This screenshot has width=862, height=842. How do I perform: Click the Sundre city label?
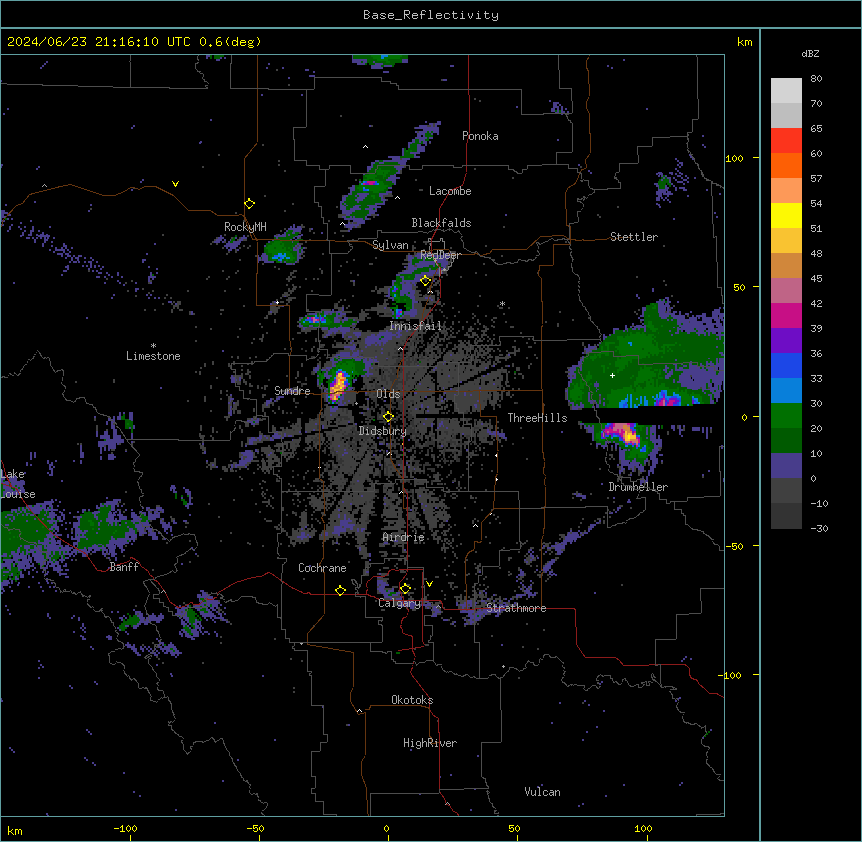point(292,391)
